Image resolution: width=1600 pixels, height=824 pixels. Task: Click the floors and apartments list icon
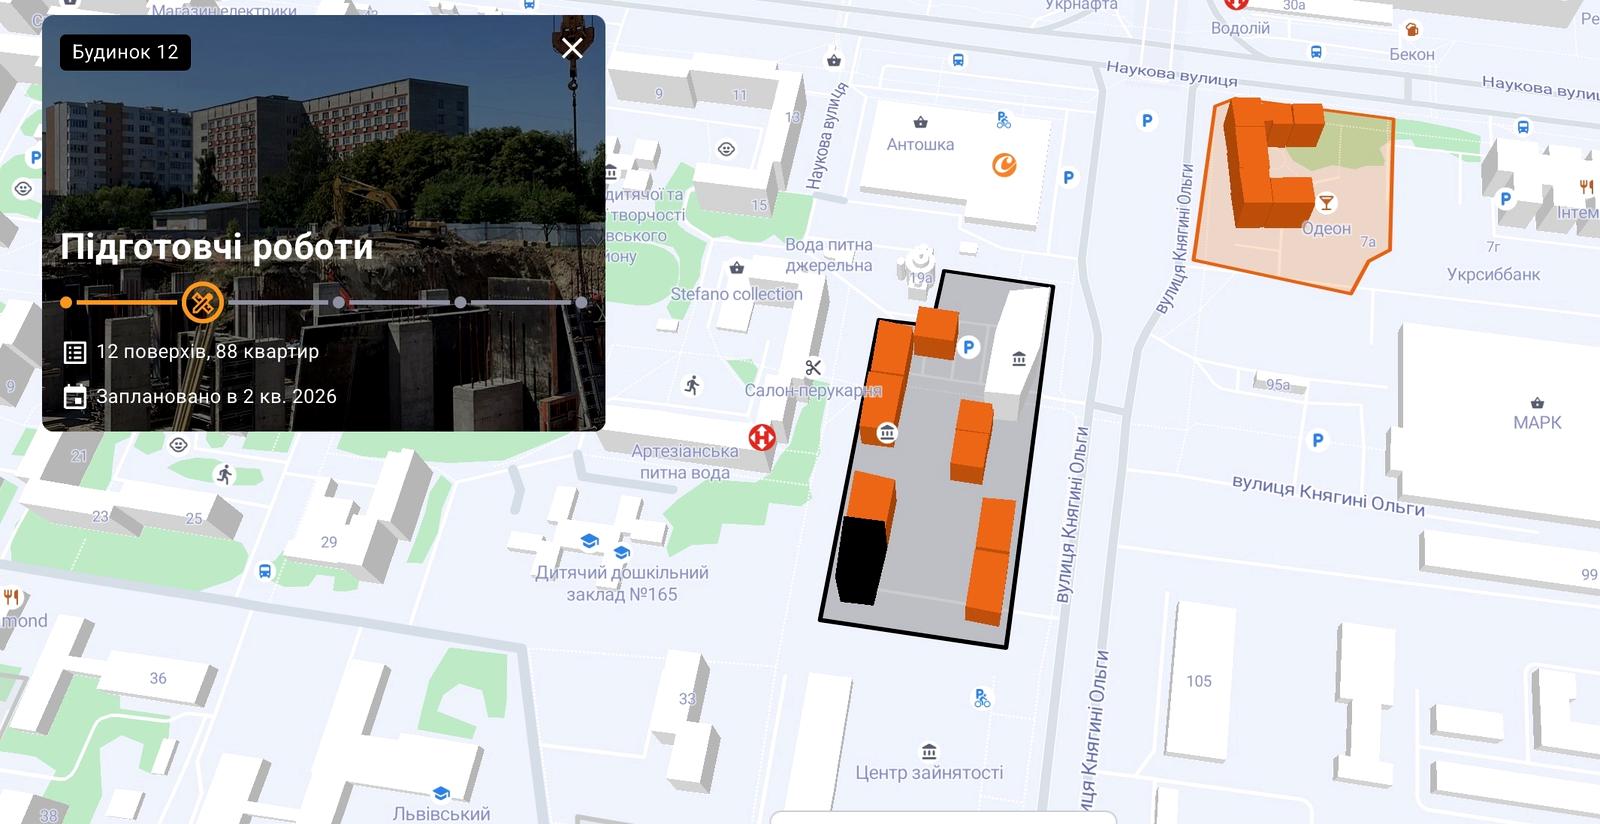point(75,352)
